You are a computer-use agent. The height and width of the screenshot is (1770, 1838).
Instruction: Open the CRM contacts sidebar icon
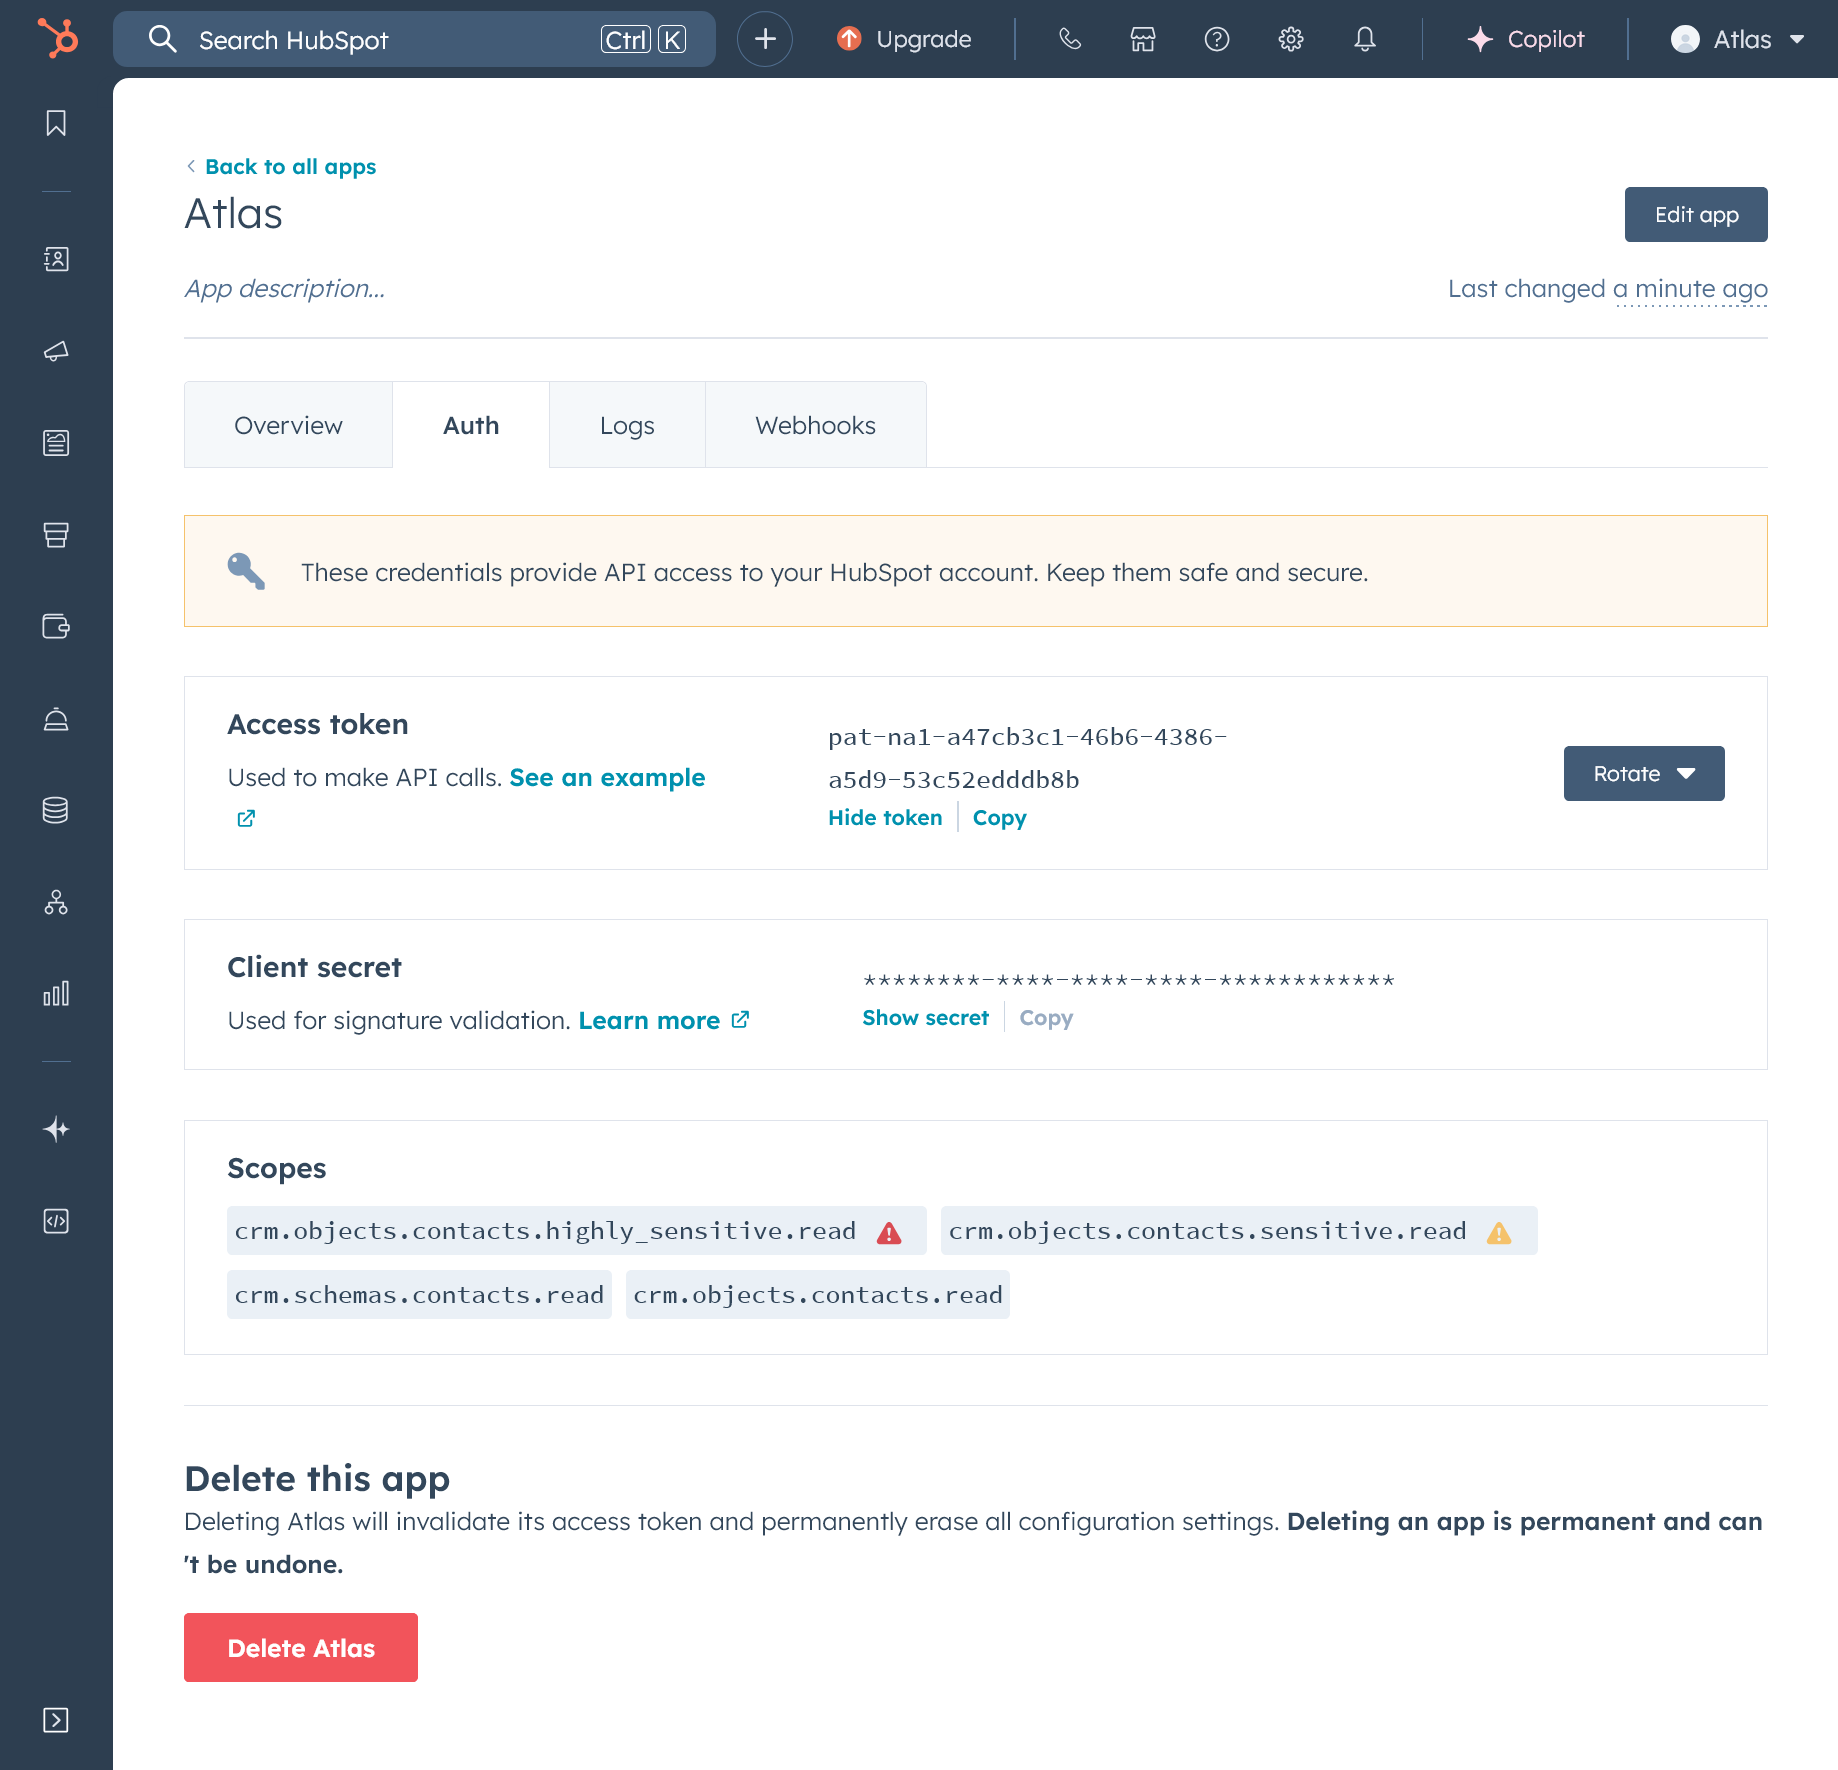tap(56, 259)
